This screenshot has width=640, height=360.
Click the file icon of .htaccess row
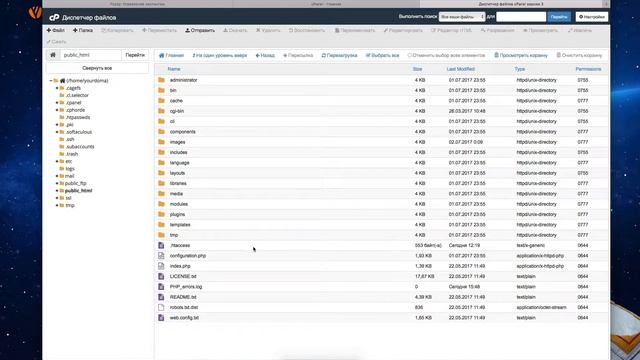[161, 245]
